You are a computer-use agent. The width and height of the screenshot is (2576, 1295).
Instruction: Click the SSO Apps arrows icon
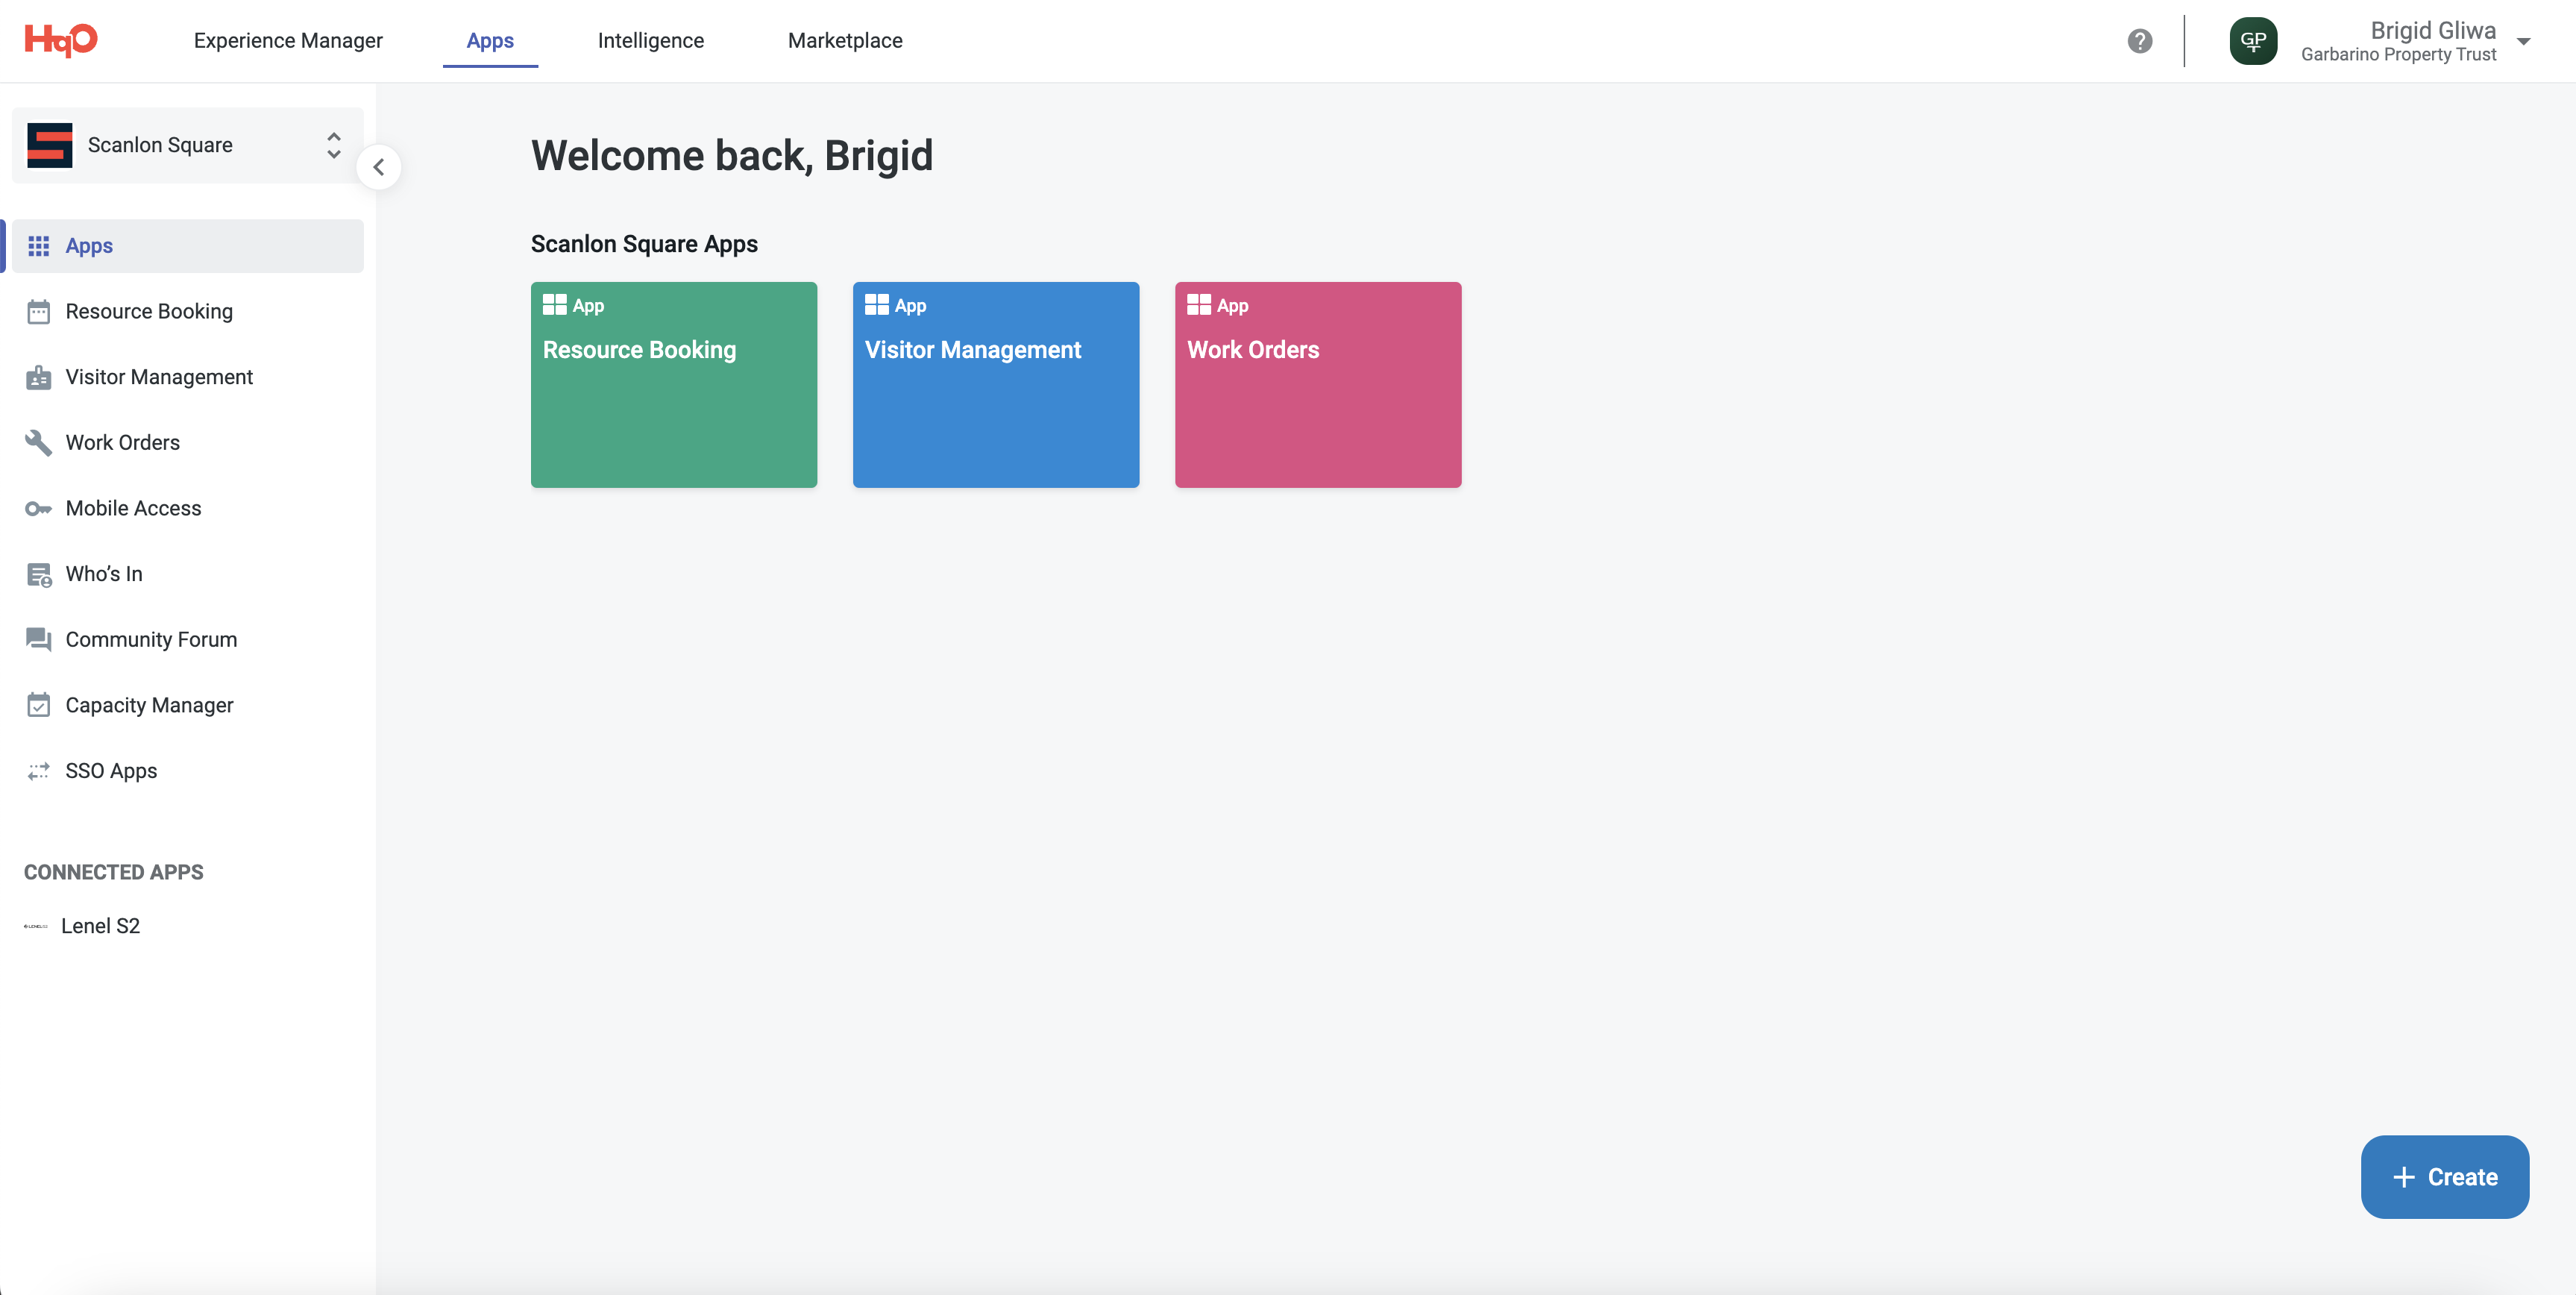click(x=38, y=771)
